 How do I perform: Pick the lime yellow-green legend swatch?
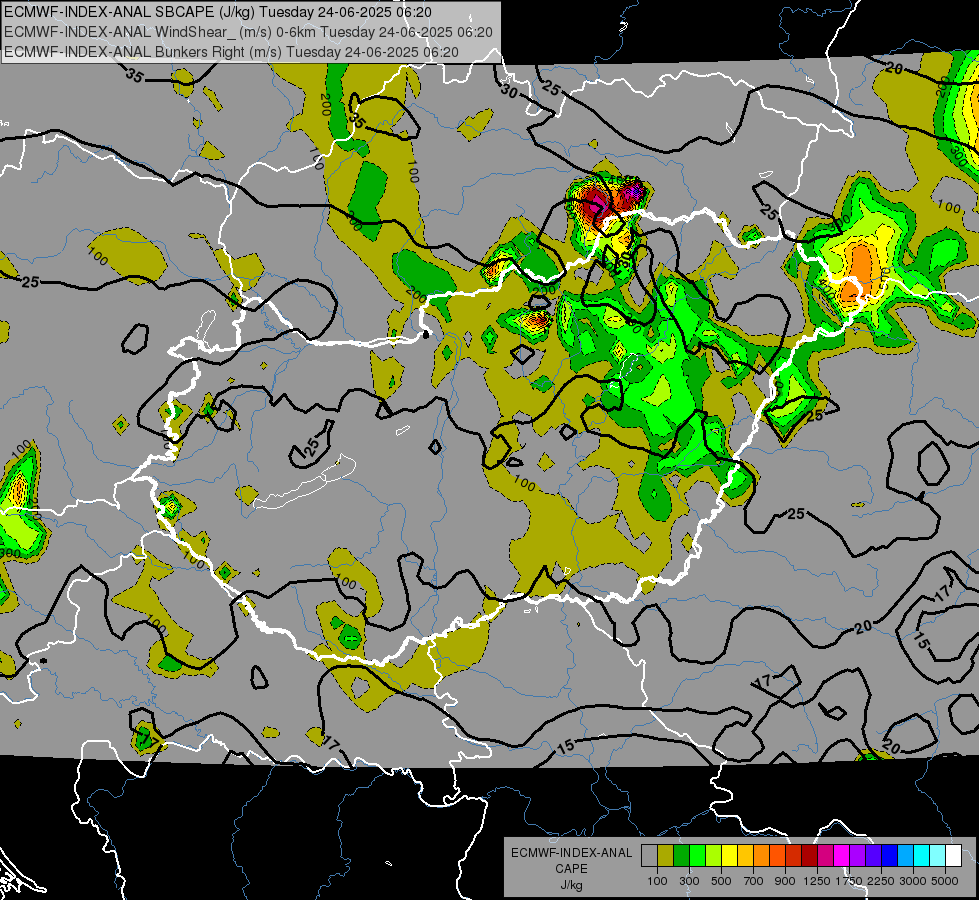pos(714,856)
